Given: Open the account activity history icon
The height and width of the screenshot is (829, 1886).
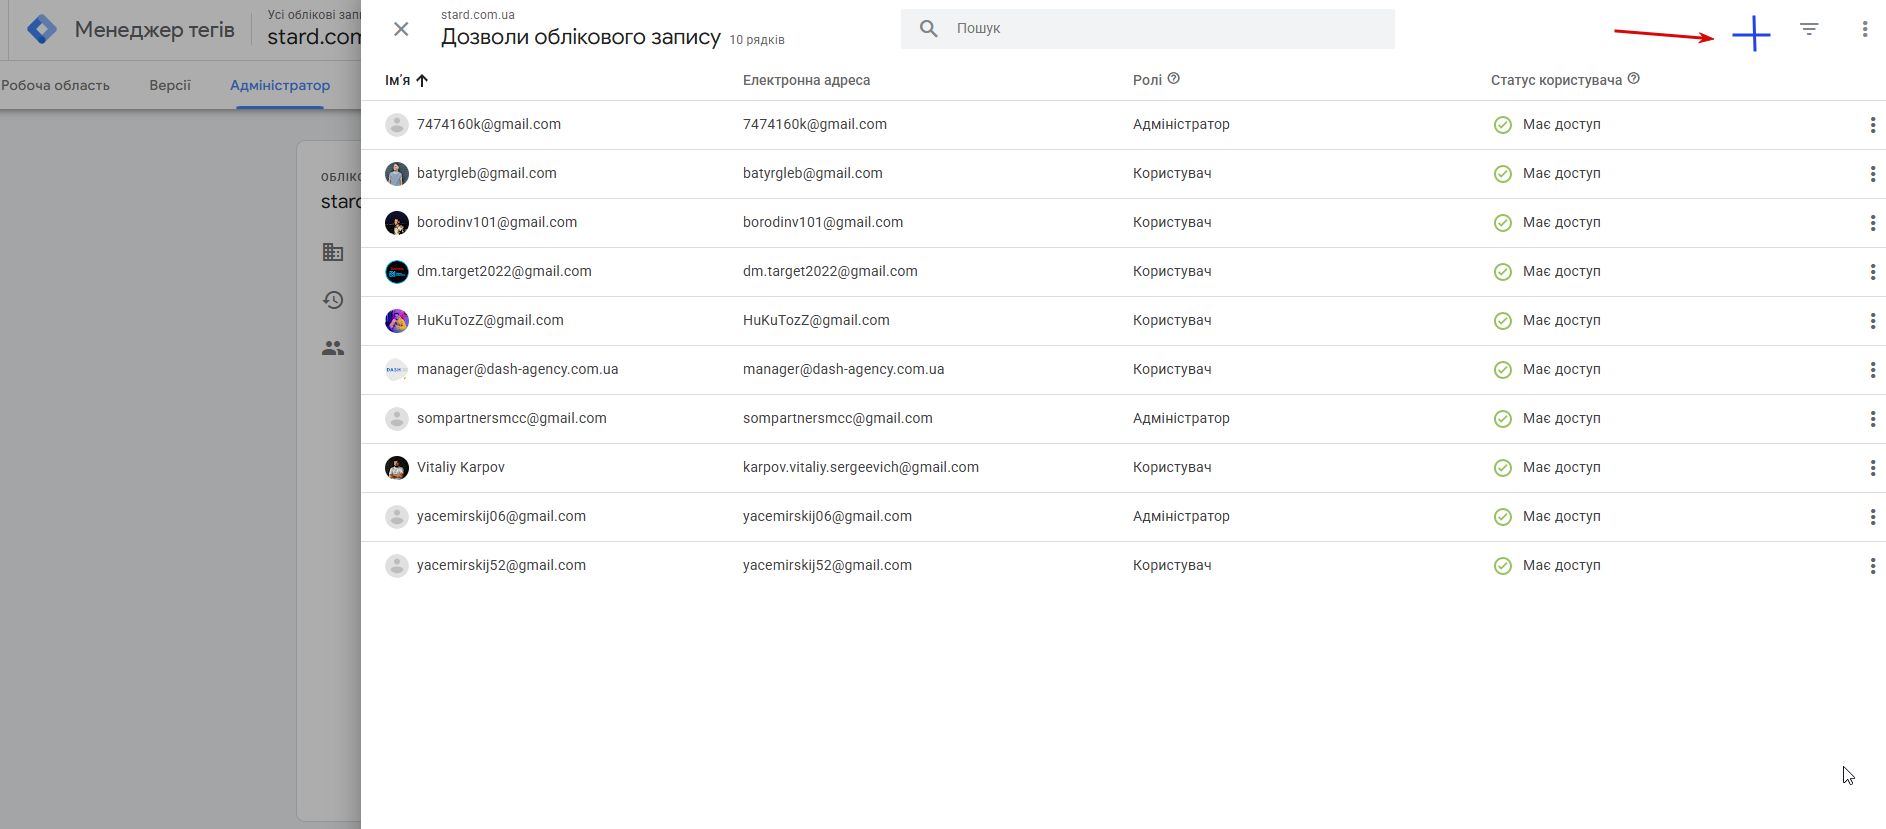Looking at the screenshot, I should point(333,300).
